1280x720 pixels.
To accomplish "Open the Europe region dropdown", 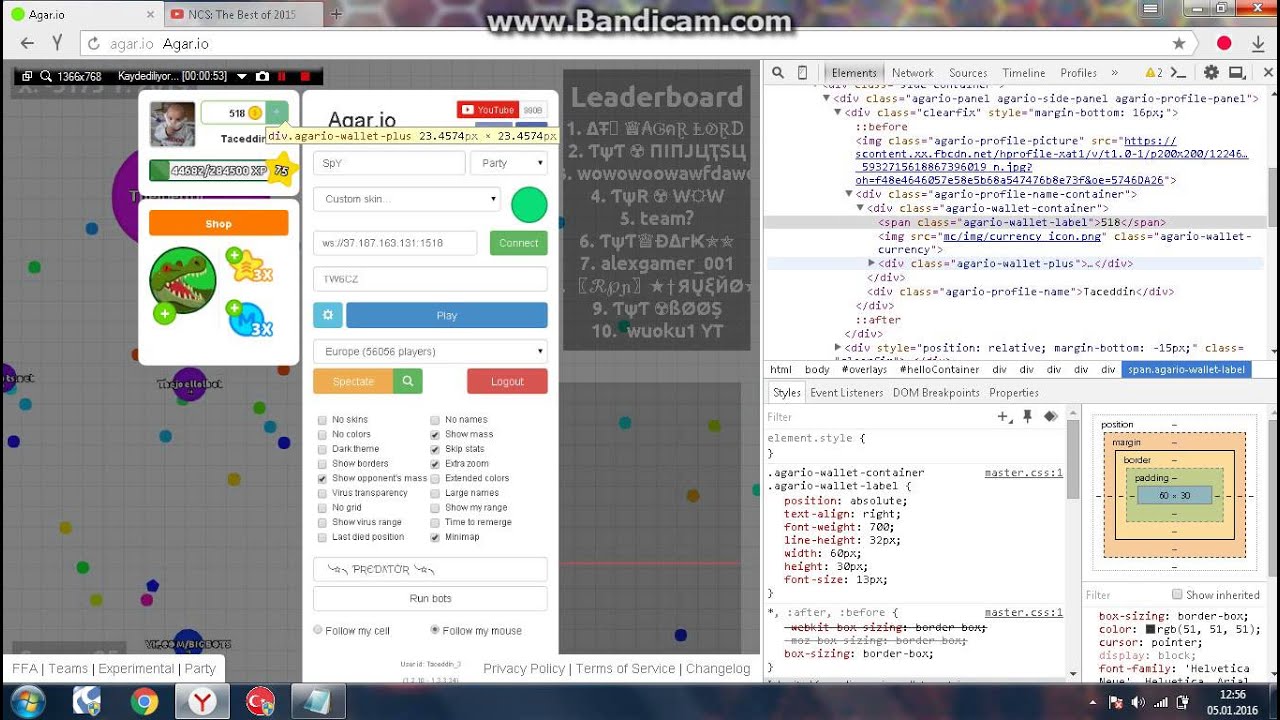I will [430, 352].
